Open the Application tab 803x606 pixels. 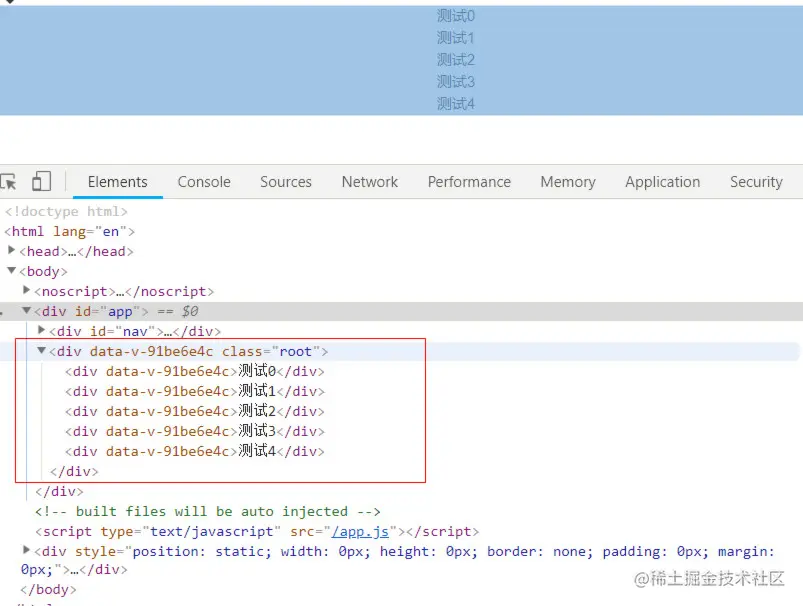(662, 182)
